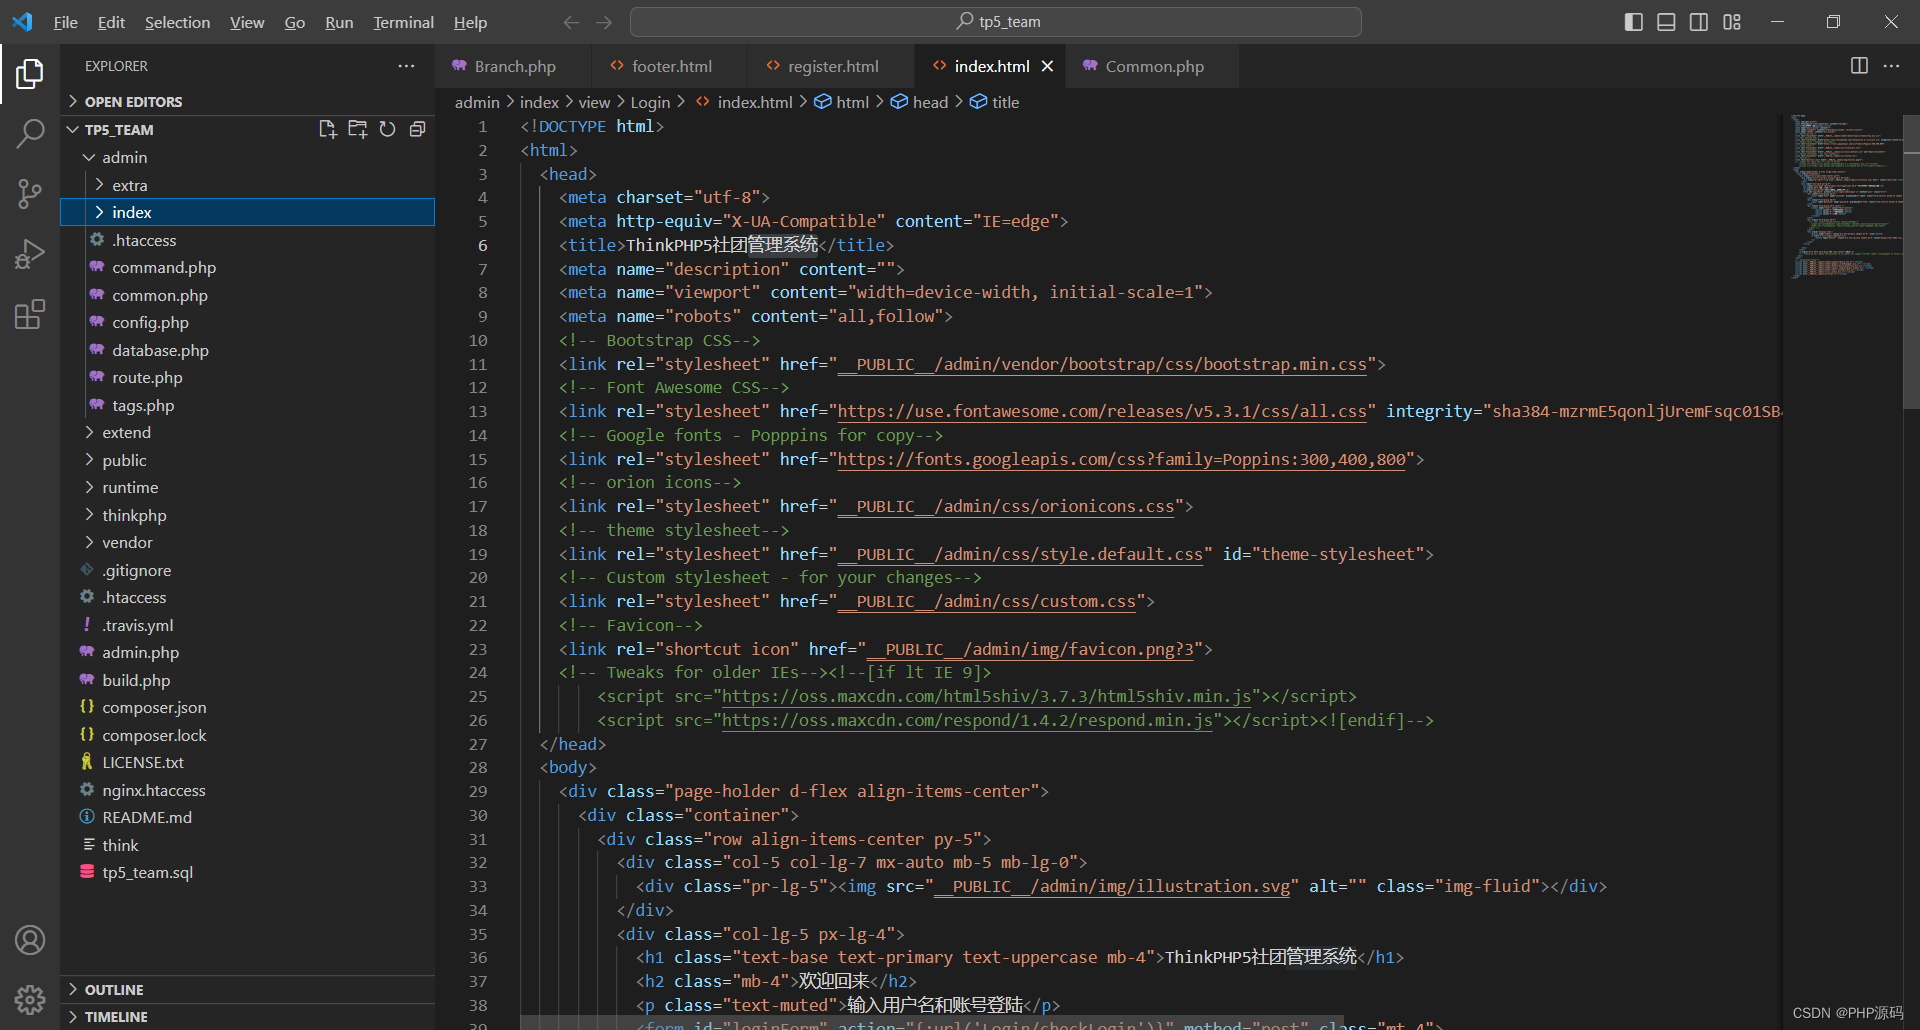The image size is (1920, 1030).
Task: Switch to the register.html tab
Action: 832,66
